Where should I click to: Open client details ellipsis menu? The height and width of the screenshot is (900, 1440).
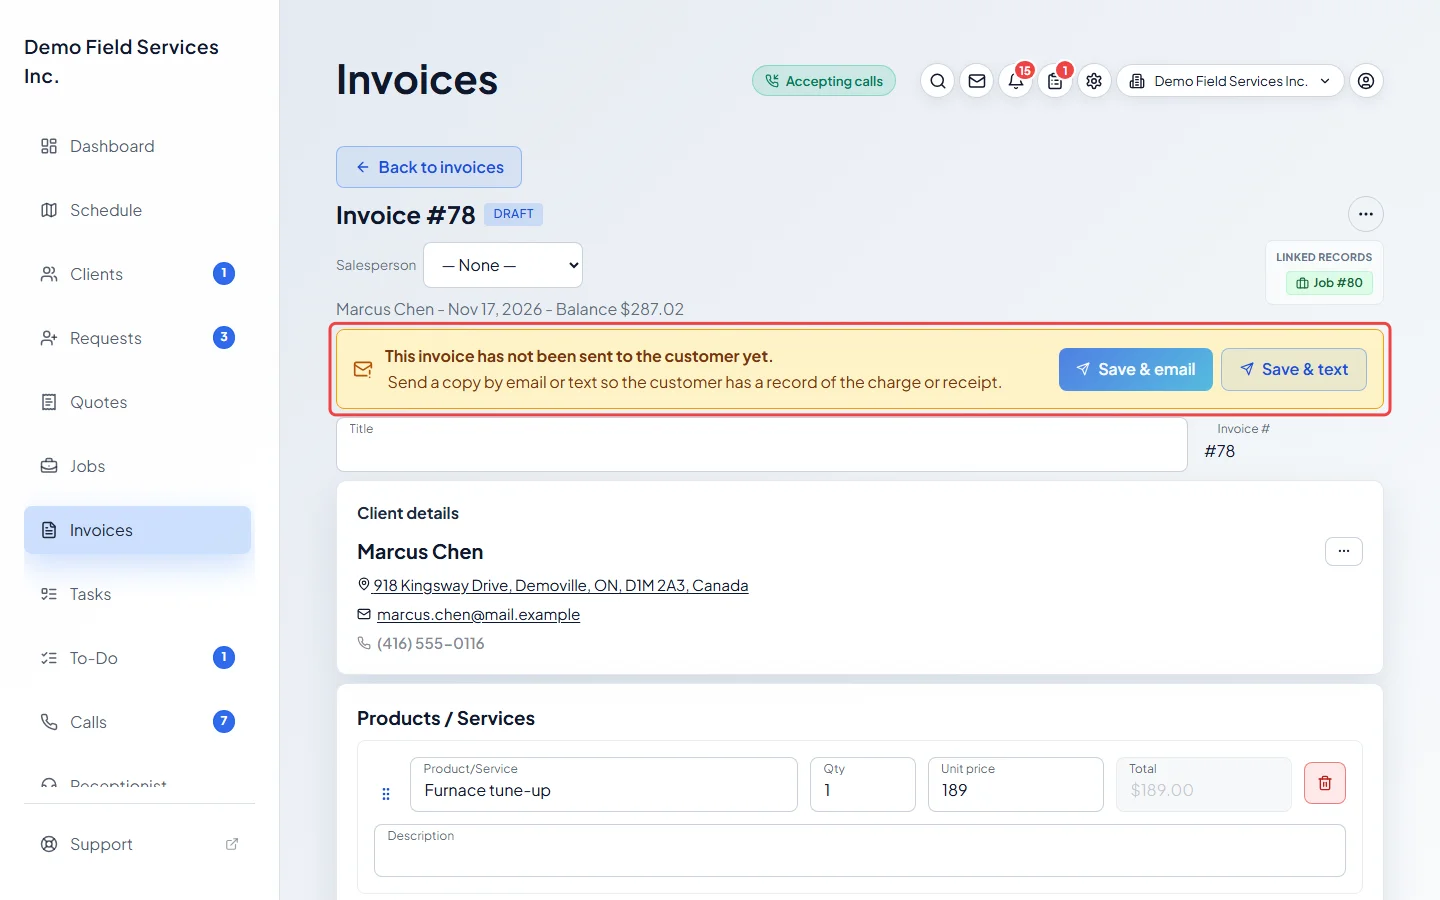click(x=1344, y=551)
